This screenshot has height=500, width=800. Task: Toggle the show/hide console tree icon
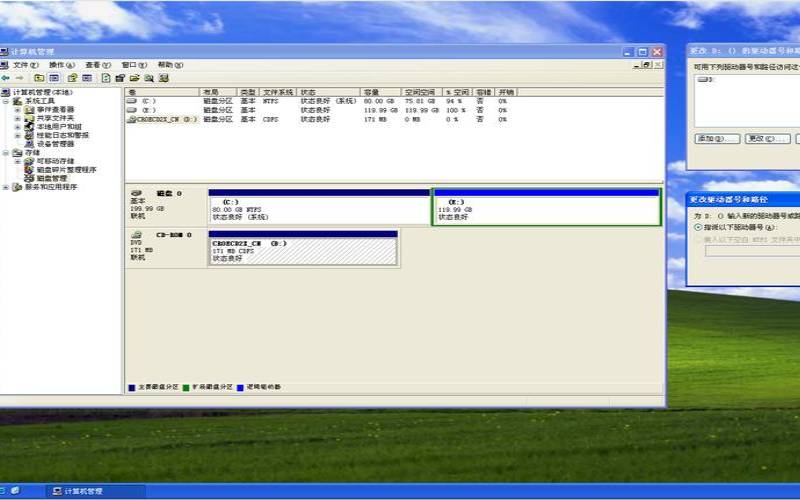click(54, 78)
